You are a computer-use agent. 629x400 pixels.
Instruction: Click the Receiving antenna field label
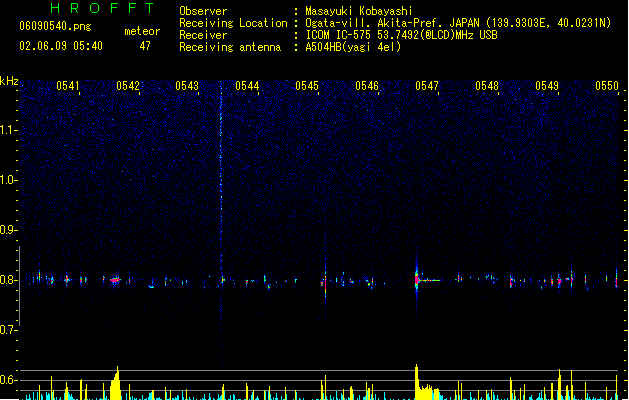(230, 47)
